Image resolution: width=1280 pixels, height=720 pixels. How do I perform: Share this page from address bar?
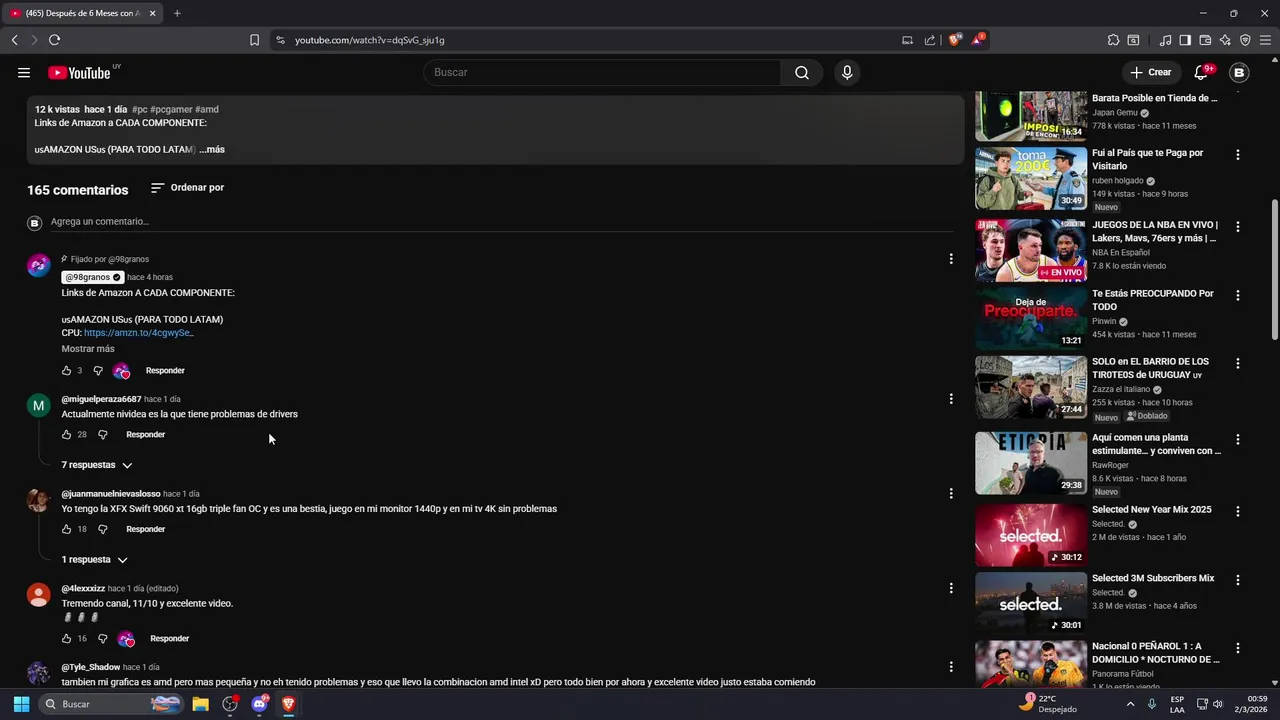pos(930,40)
